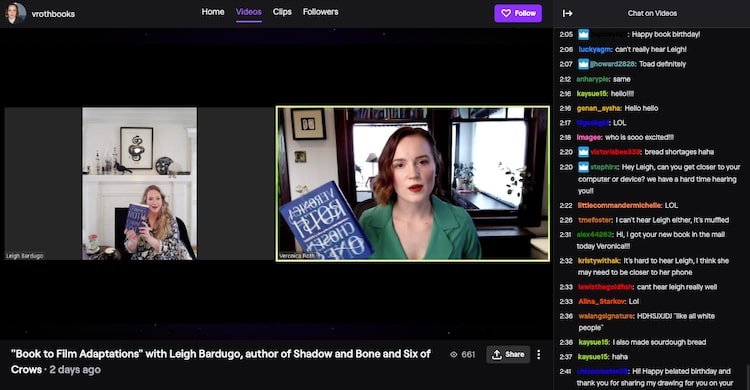750x390 pixels.
Task: Go to the Home tab
Action: pyautogui.click(x=213, y=12)
